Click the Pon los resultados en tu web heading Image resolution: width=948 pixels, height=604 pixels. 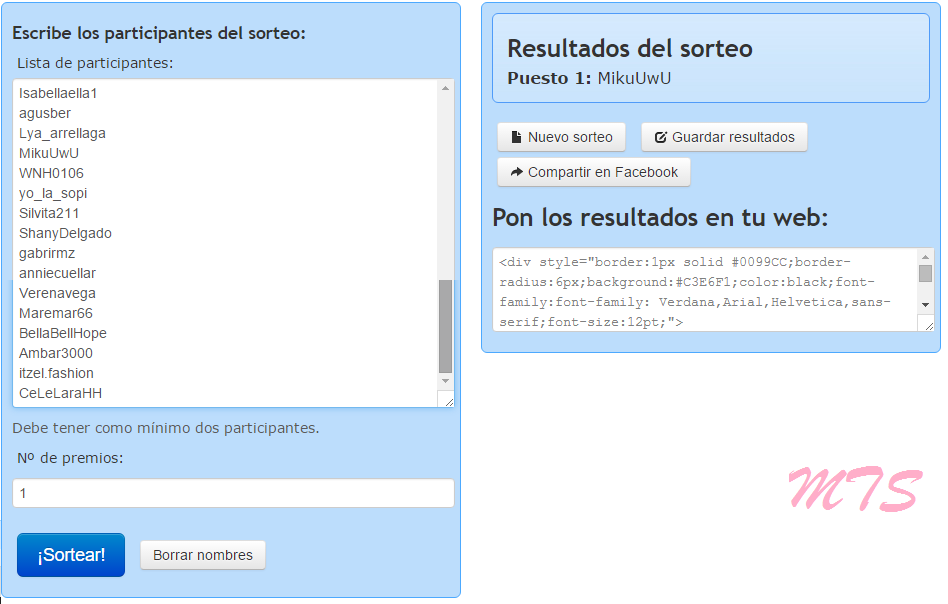tap(660, 217)
